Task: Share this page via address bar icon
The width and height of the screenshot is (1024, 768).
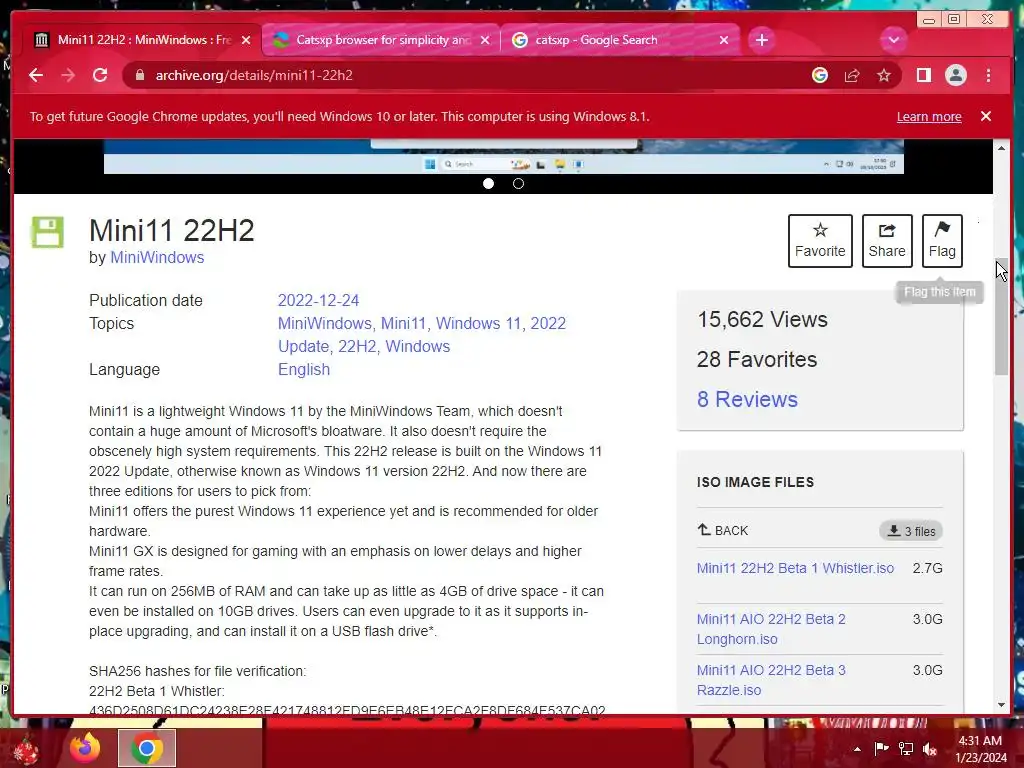Action: coord(852,75)
